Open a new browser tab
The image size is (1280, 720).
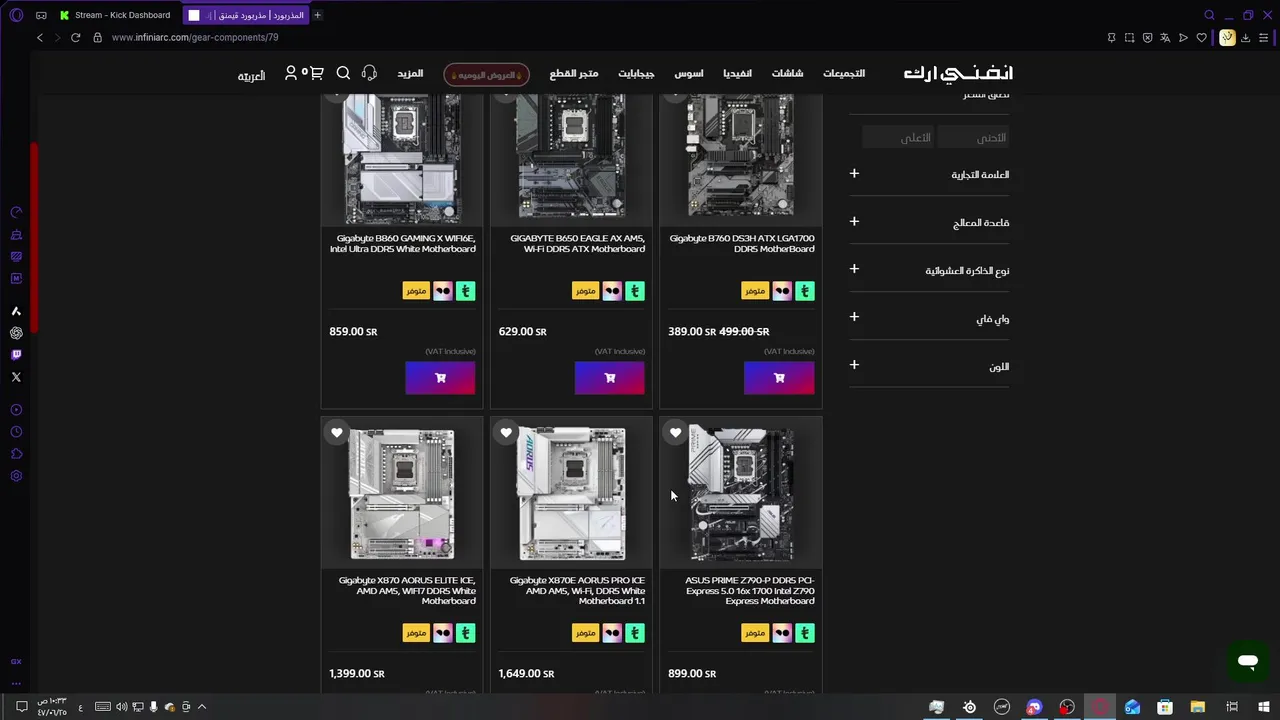[x=317, y=15]
